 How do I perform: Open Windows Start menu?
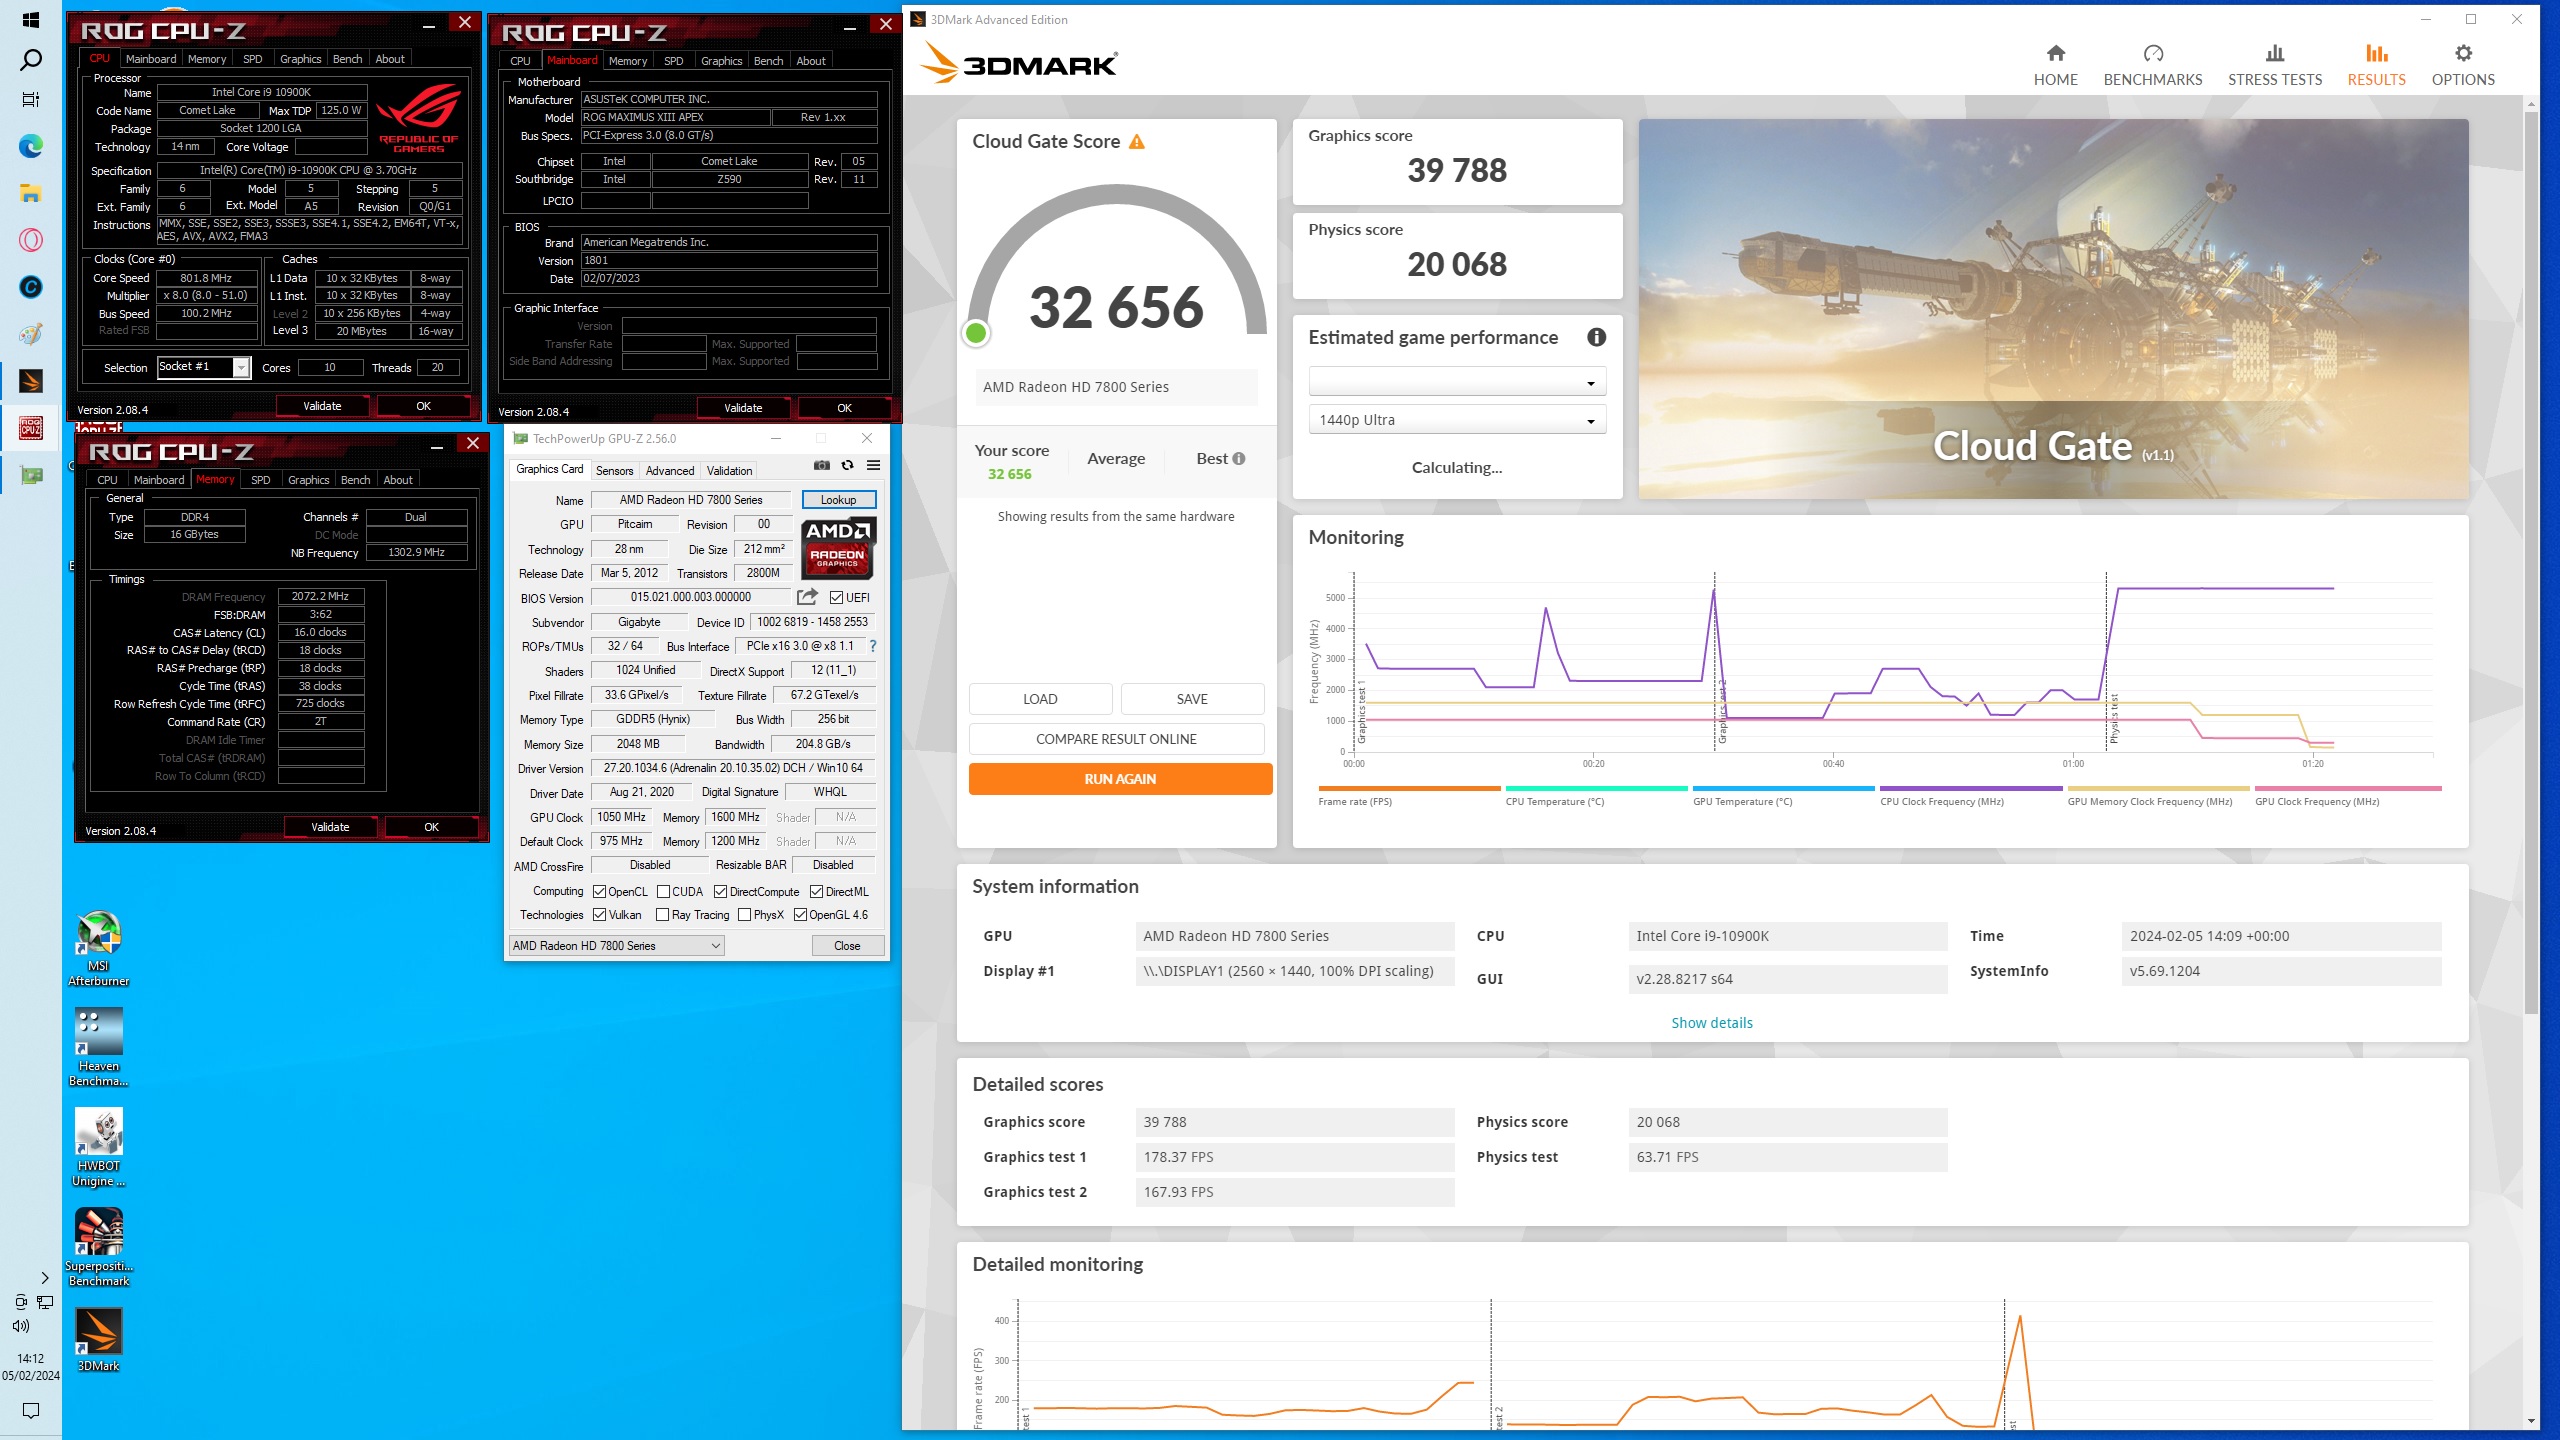pos(30,20)
